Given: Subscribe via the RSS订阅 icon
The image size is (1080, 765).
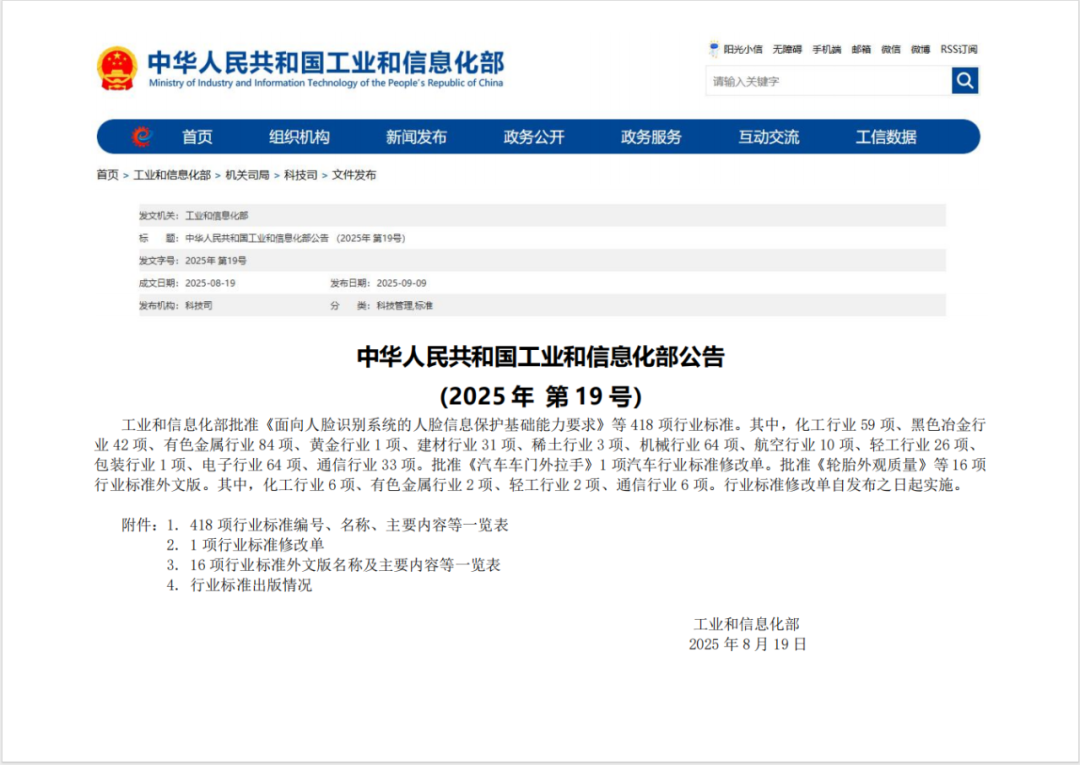Looking at the screenshot, I should pos(958,48).
